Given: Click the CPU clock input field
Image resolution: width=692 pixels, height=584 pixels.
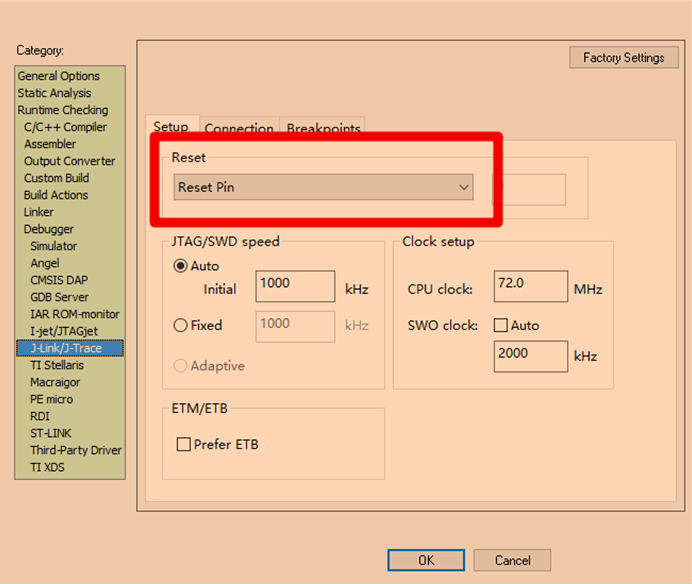Looking at the screenshot, I should tap(530, 286).
